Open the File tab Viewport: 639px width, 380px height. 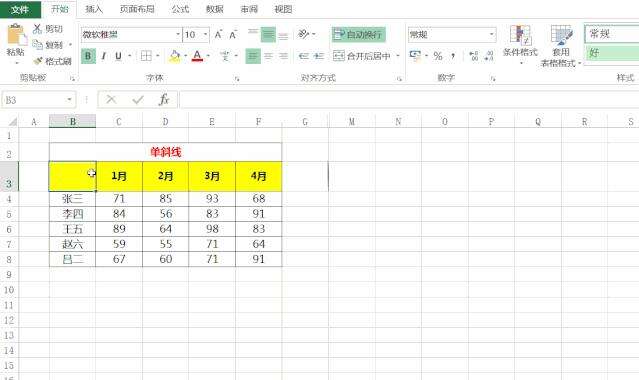[x=20, y=9]
